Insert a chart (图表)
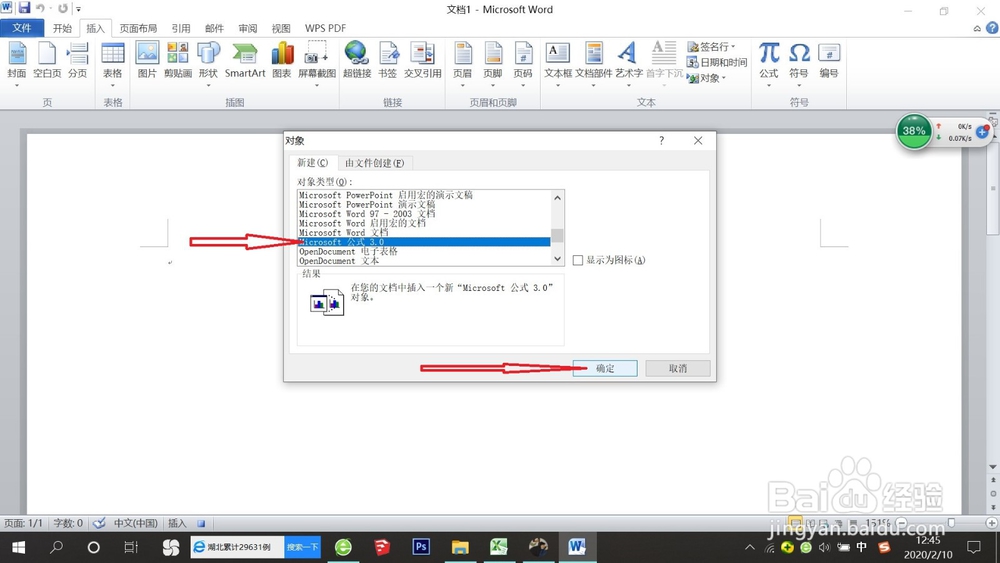The width and height of the screenshot is (1000, 563). tap(282, 61)
